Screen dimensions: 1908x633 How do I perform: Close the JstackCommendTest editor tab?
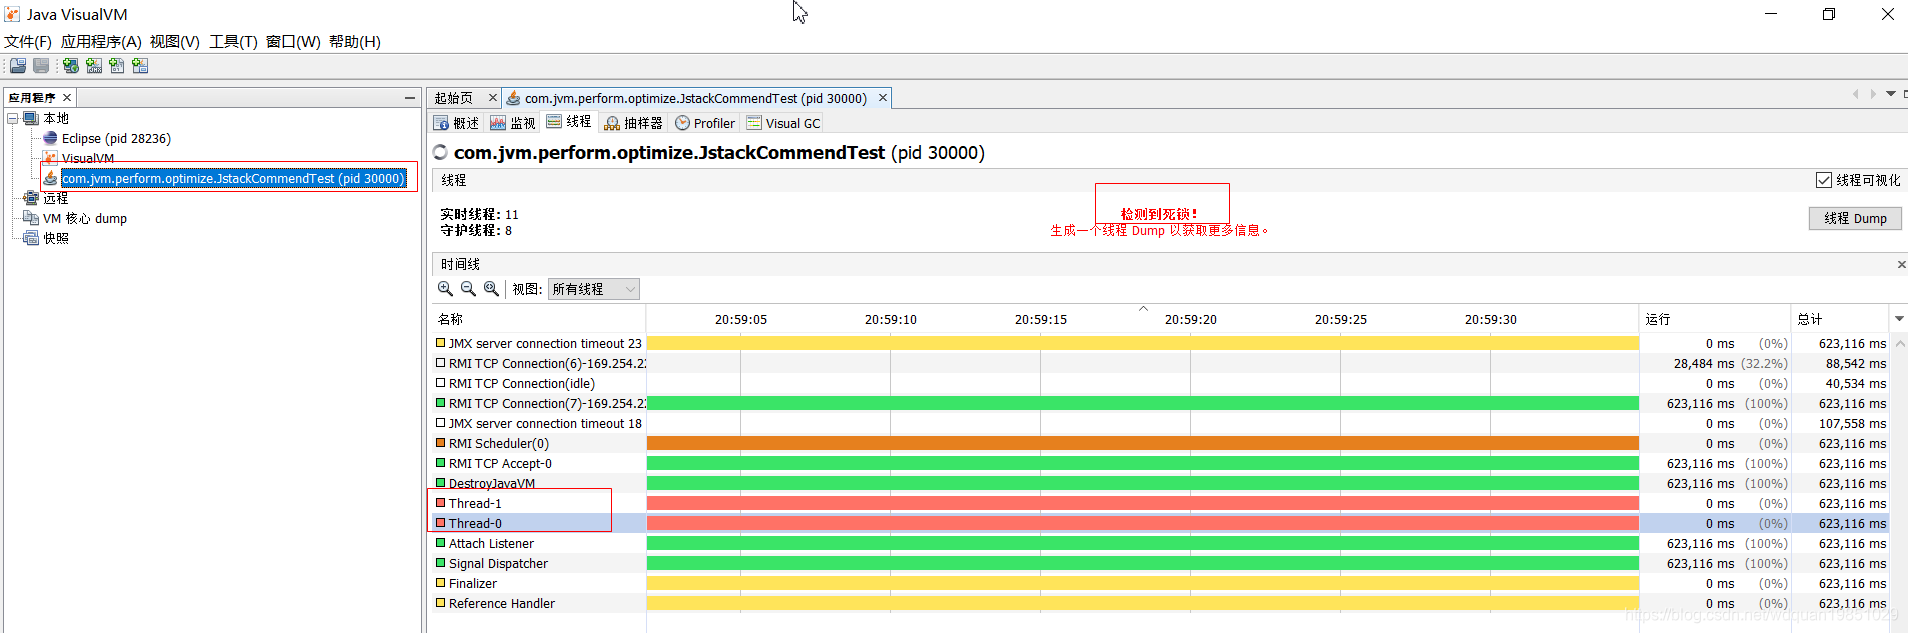[x=883, y=98]
